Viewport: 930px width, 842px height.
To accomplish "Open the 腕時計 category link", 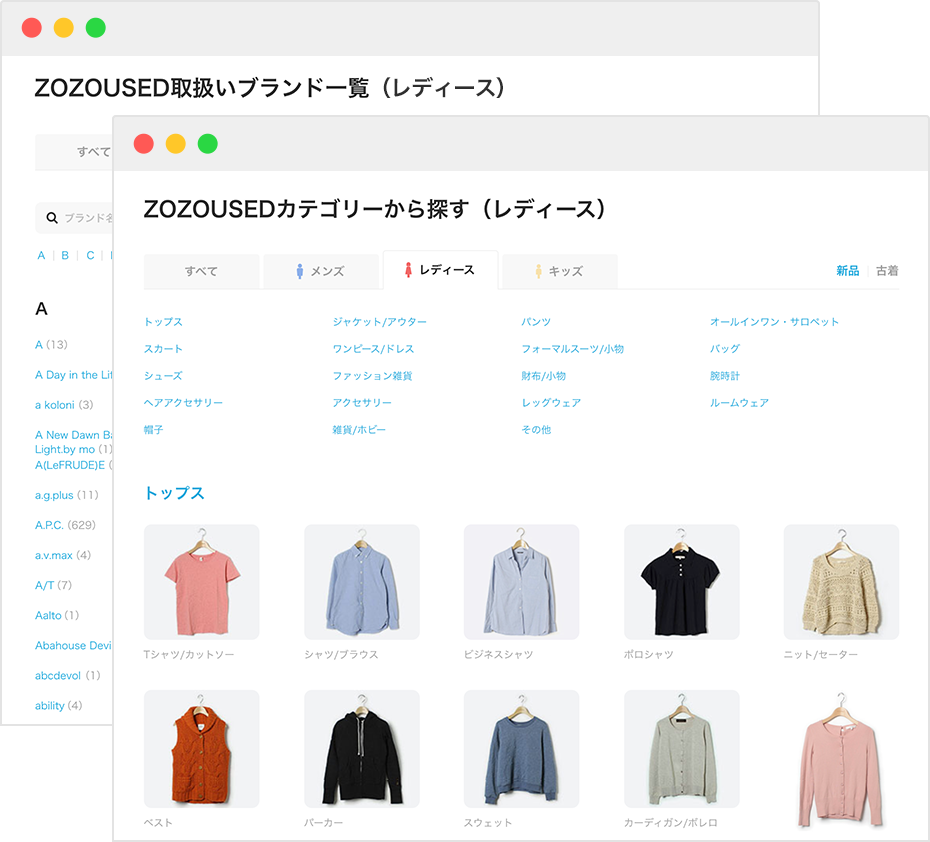I will [725, 376].
